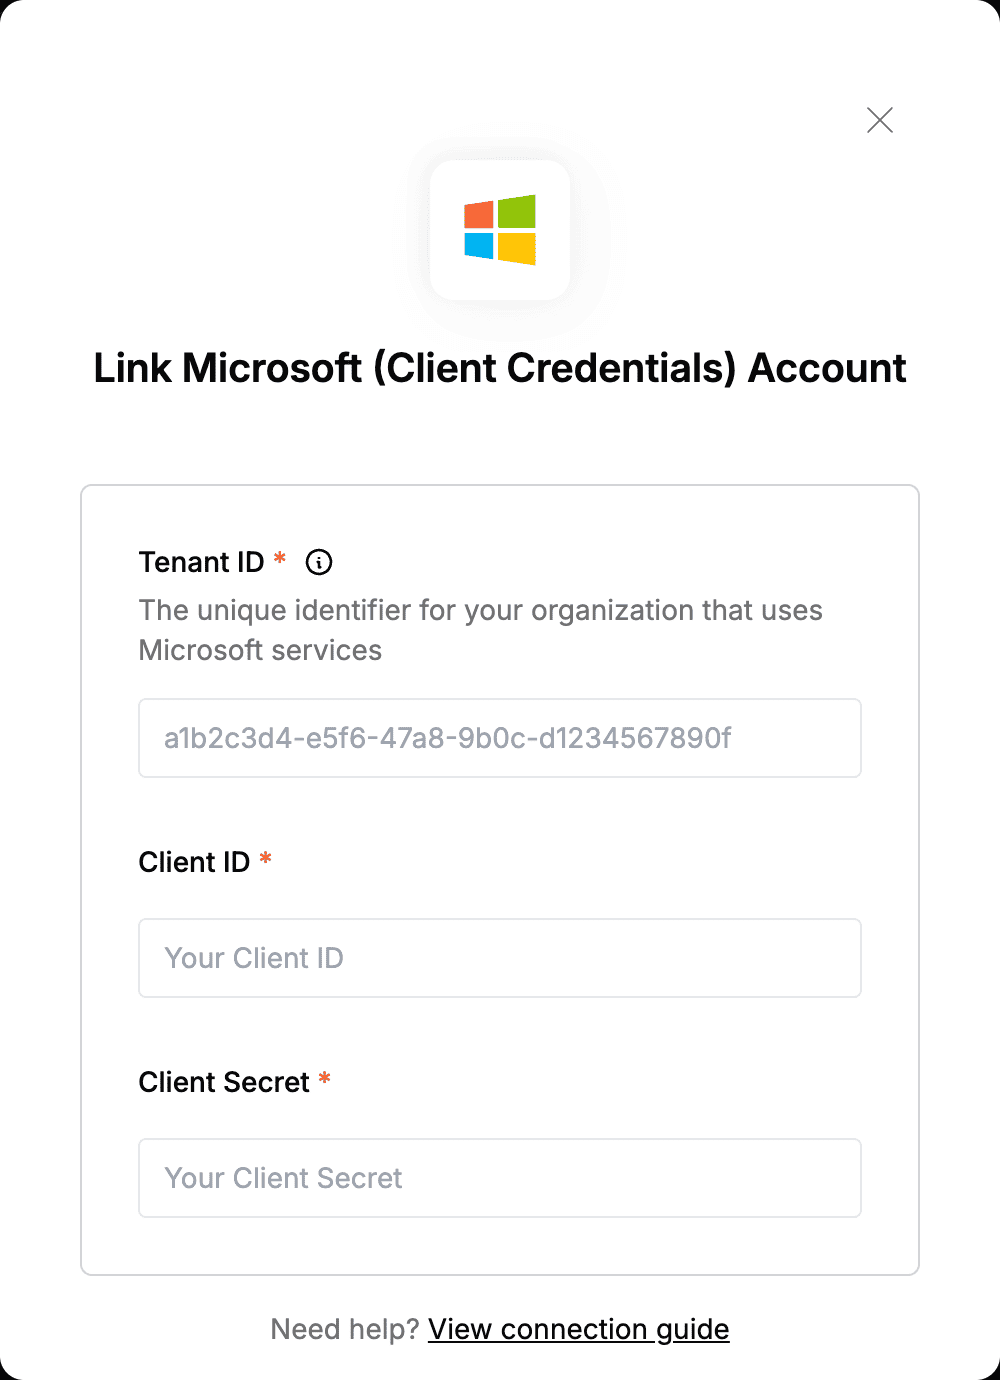Click the Client Secret label
Viewport: 1000px width, 1380px height.
[224, 1082]
